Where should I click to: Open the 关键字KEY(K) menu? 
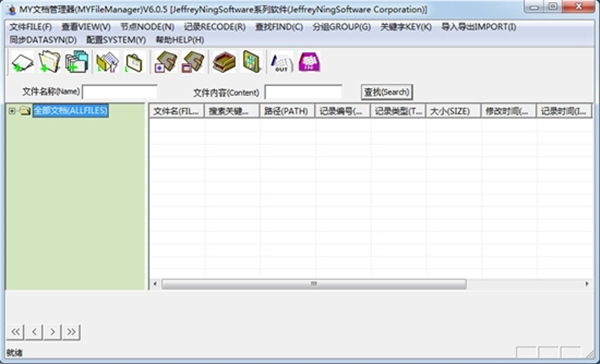point(406,27)
